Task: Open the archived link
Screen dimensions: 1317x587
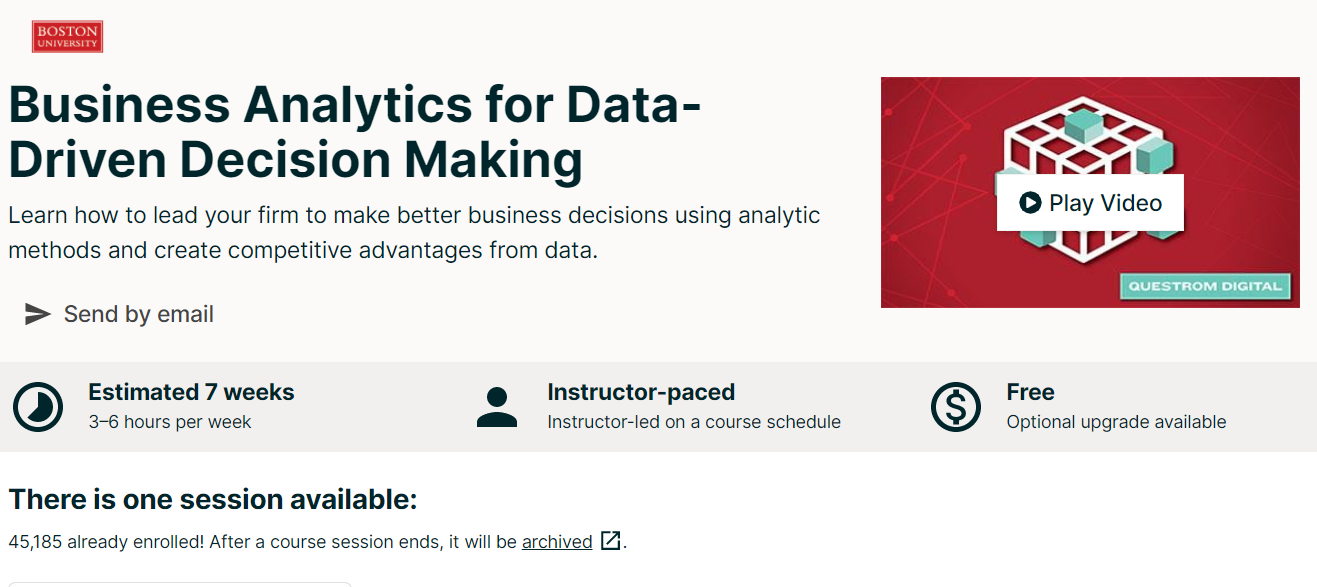Action: 556,541
